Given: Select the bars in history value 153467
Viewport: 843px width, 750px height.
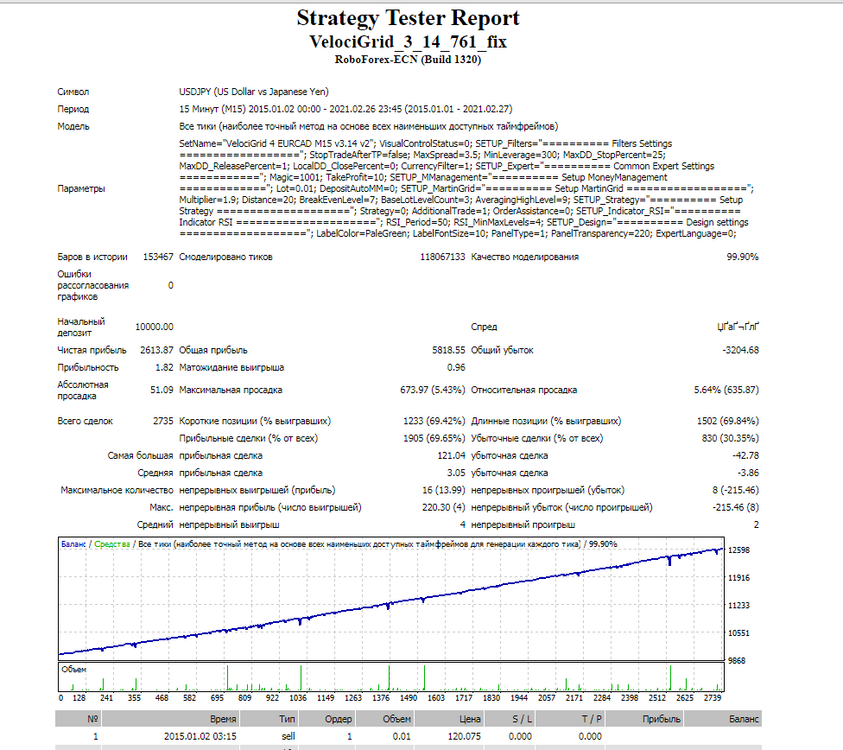Looking at the screenshot, I should 158,257.
